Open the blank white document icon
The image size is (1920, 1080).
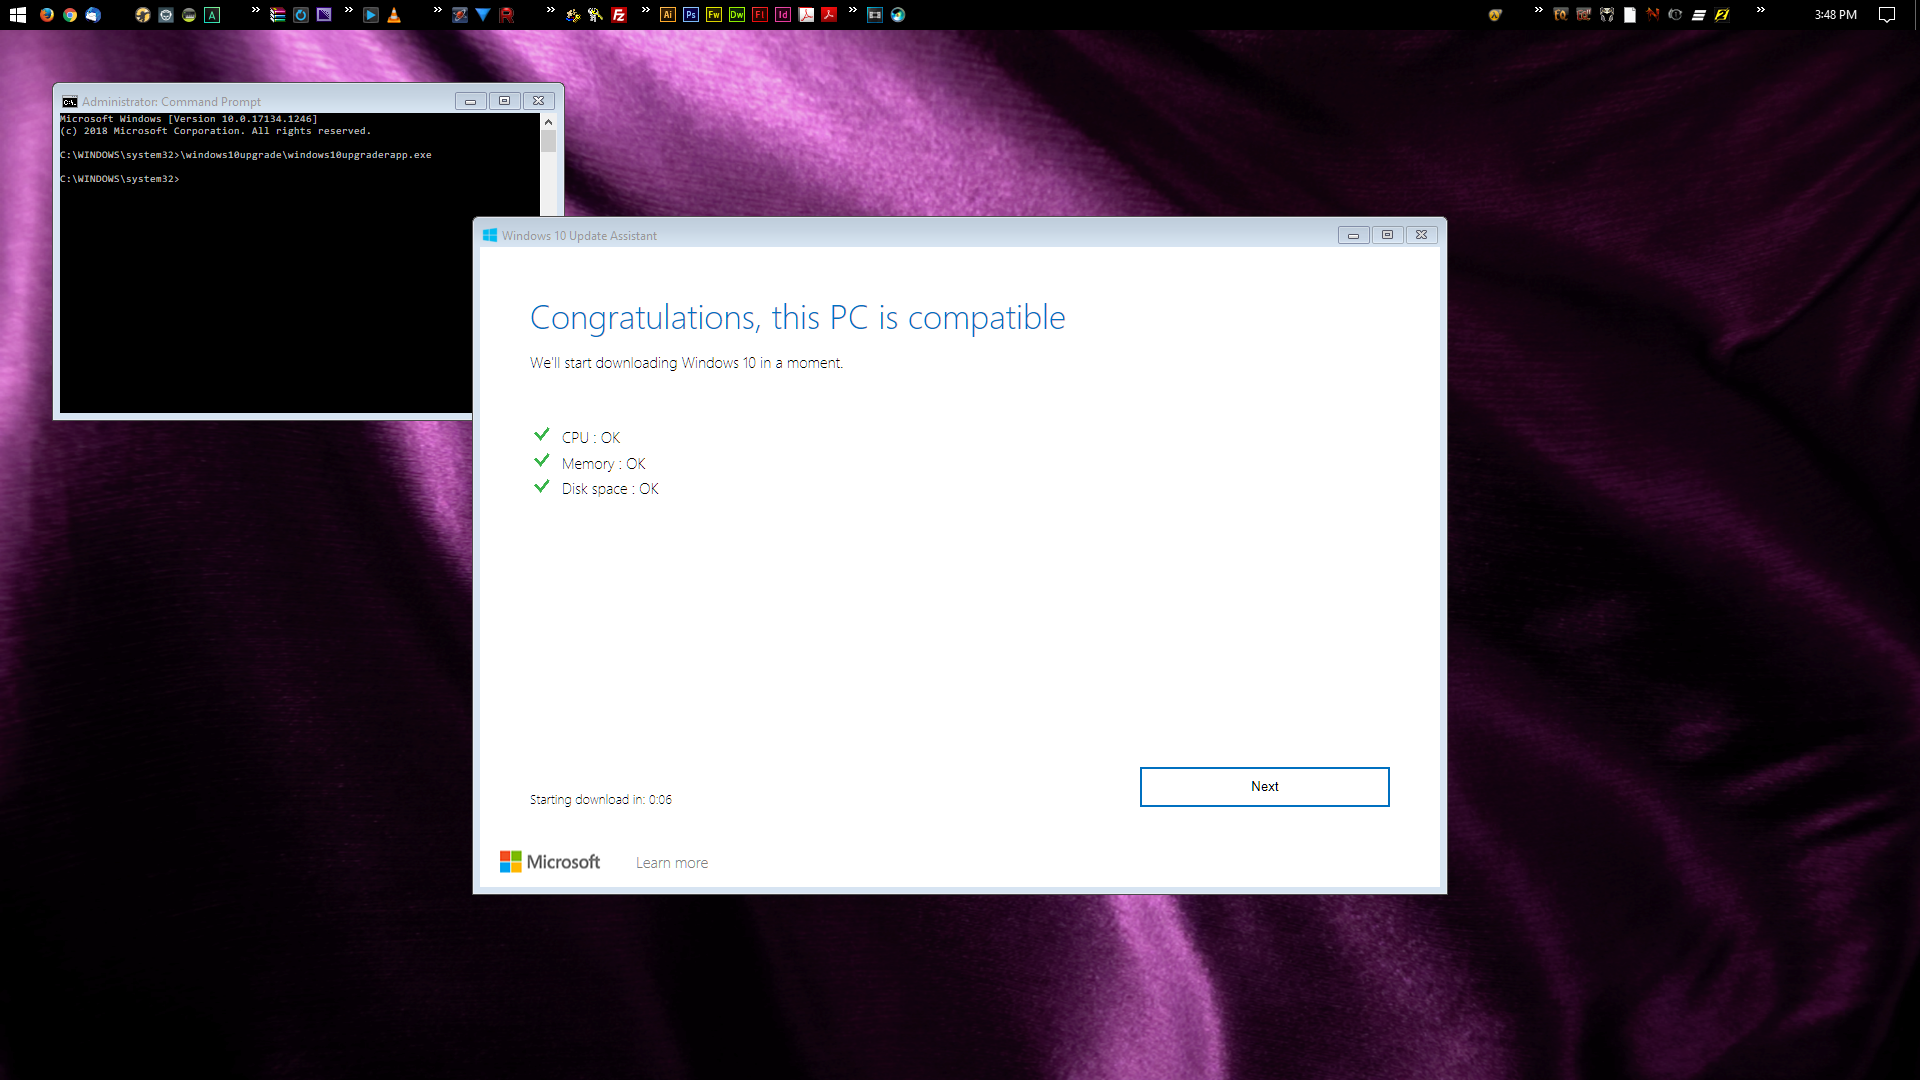1630,15
